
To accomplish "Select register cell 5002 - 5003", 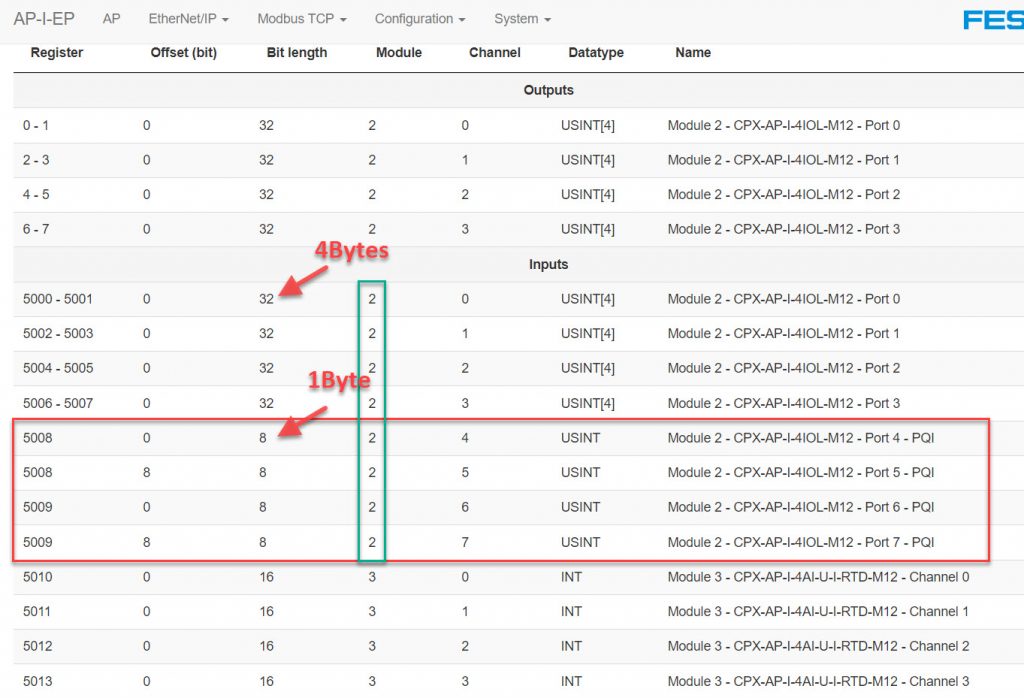I will (58, 334).
